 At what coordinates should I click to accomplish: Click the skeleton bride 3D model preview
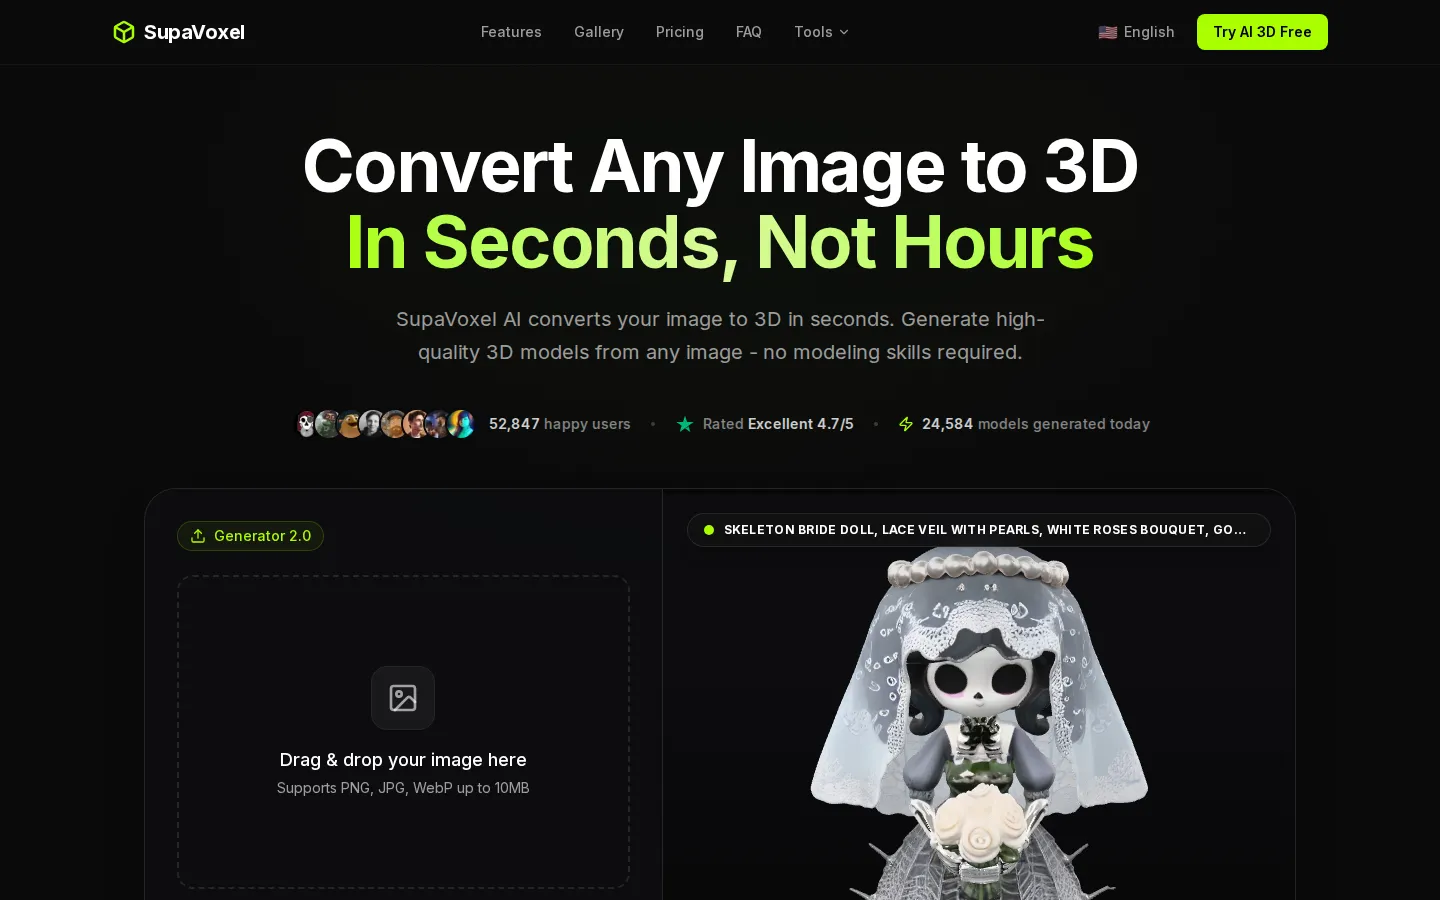click(979, 724)
